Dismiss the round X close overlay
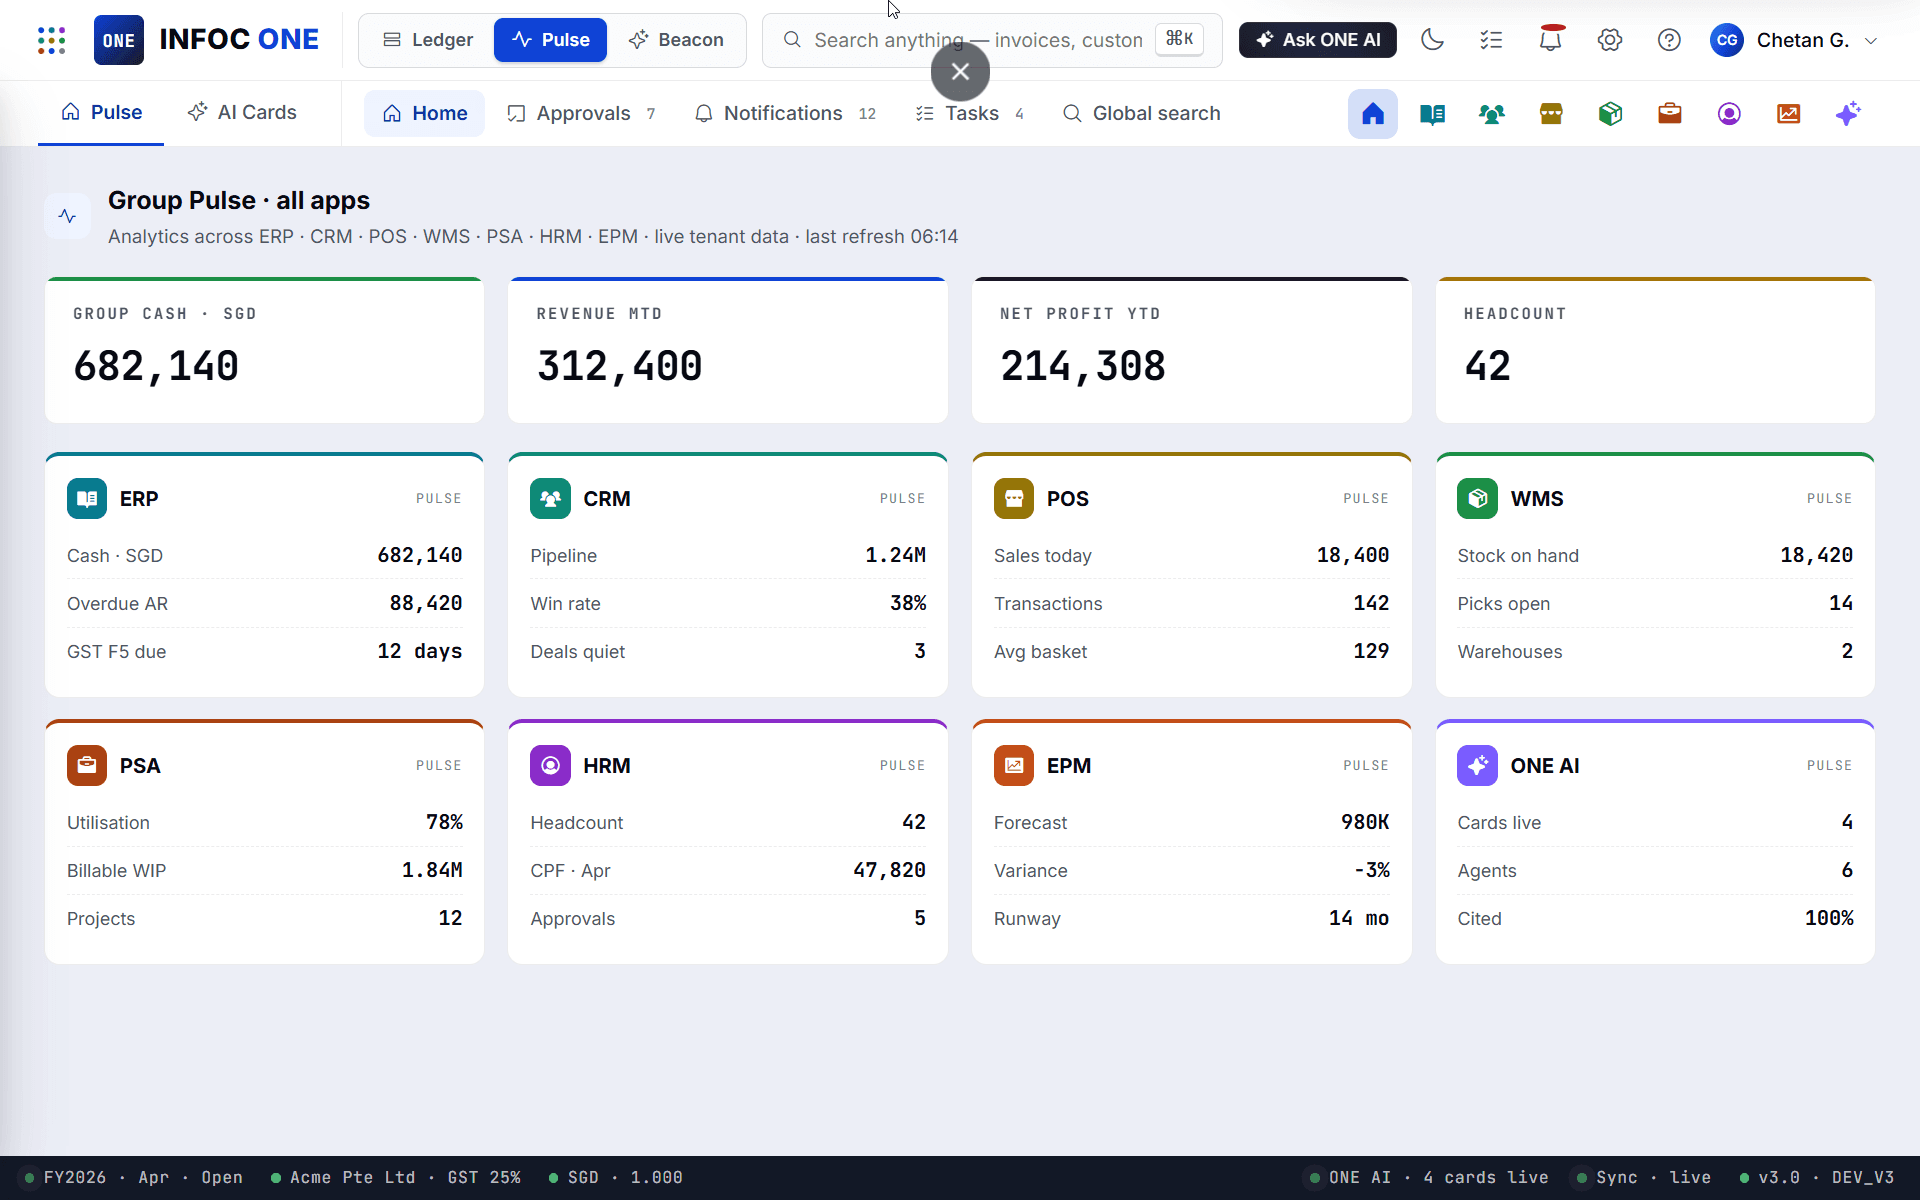Image resolution: width=1920 pixels, height=1200 pixels. pos(960,72)
